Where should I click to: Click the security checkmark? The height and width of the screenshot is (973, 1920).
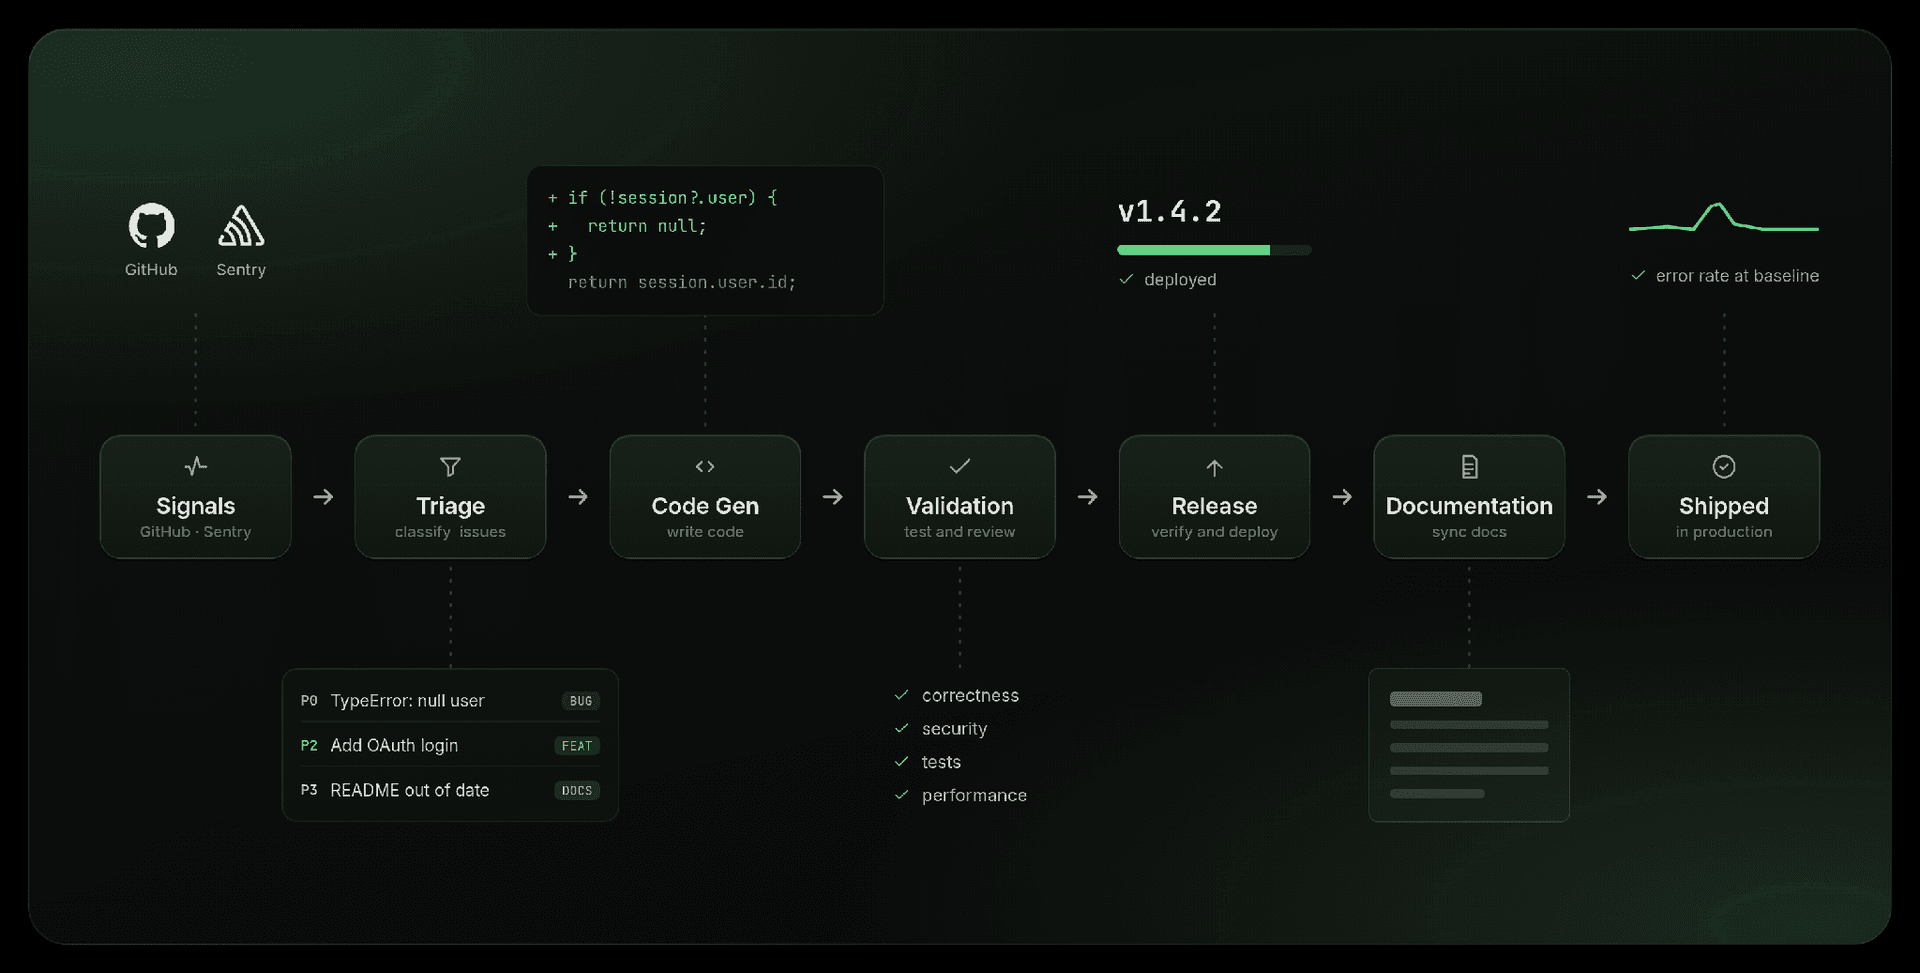point(901,728)
